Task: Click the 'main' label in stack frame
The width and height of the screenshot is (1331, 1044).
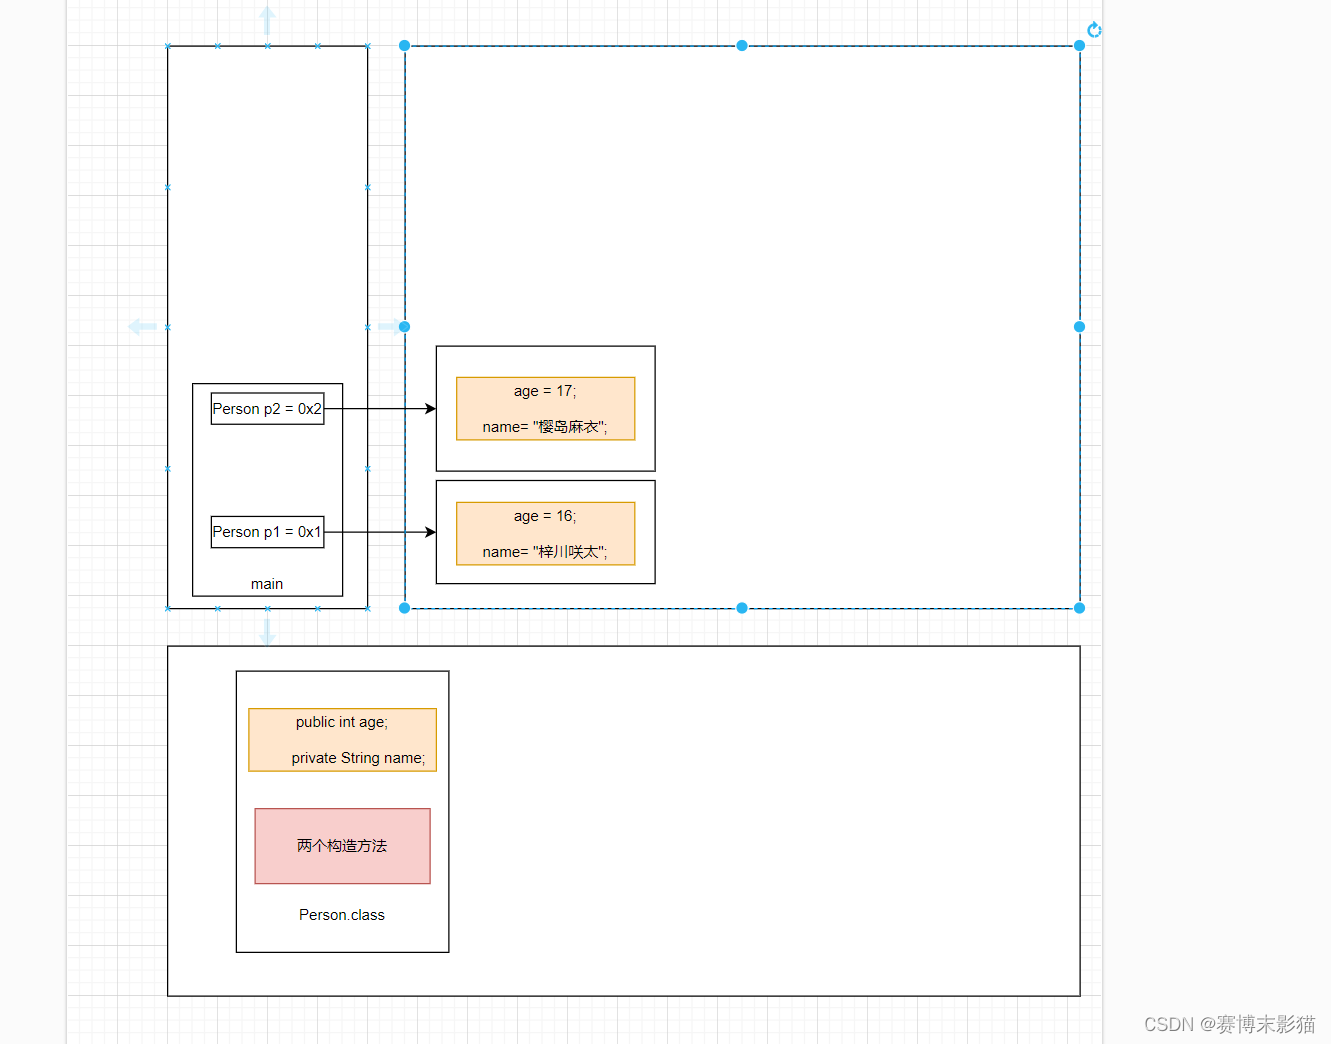Action: point(267,584)
